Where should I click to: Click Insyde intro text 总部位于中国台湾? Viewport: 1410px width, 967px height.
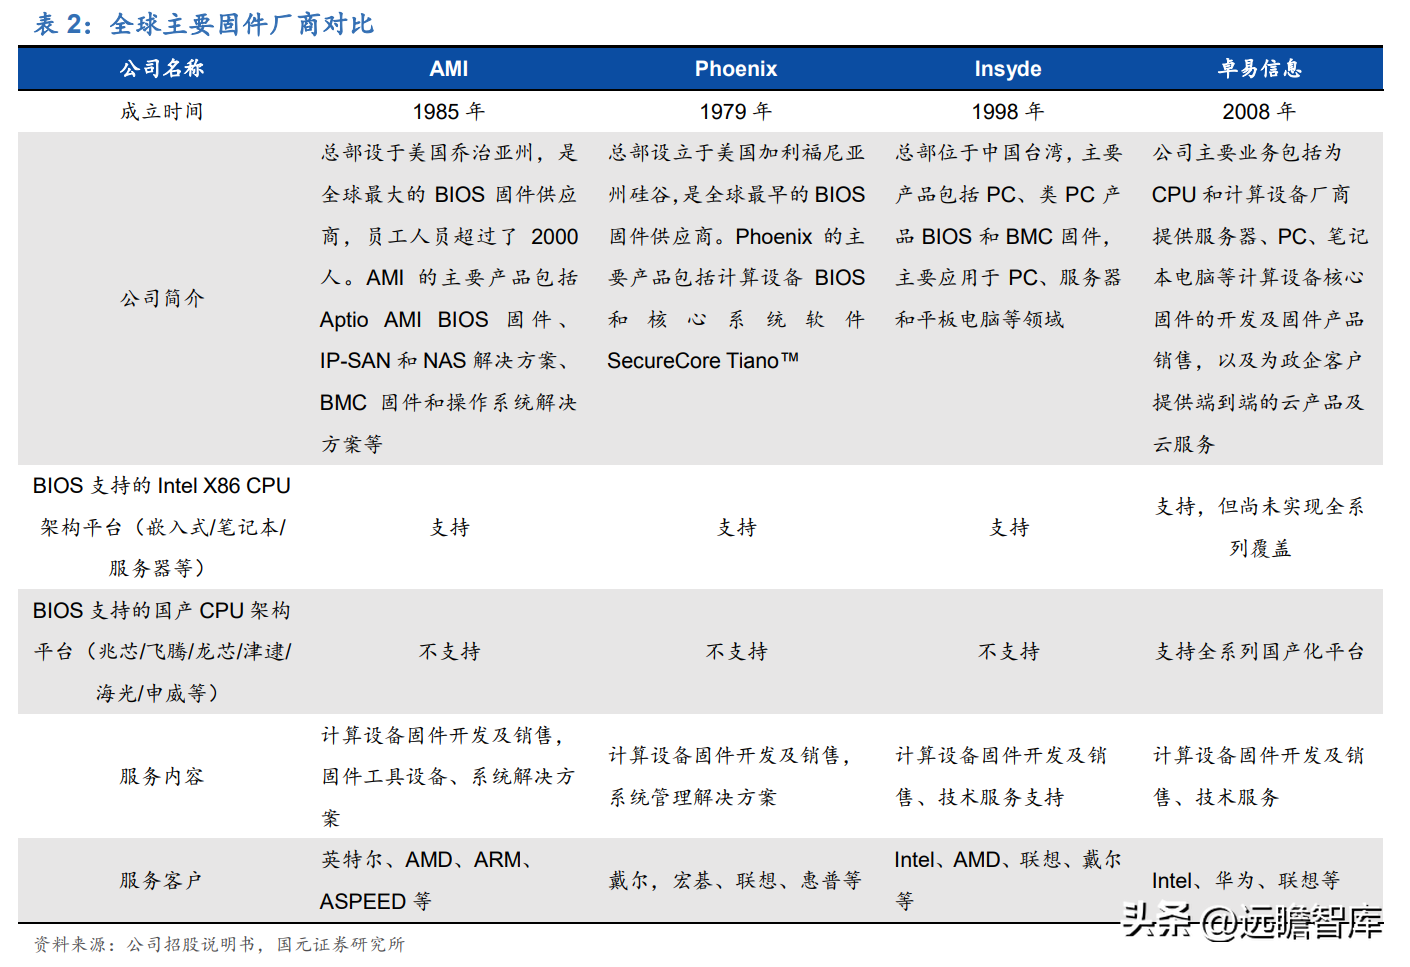[978, 152]
